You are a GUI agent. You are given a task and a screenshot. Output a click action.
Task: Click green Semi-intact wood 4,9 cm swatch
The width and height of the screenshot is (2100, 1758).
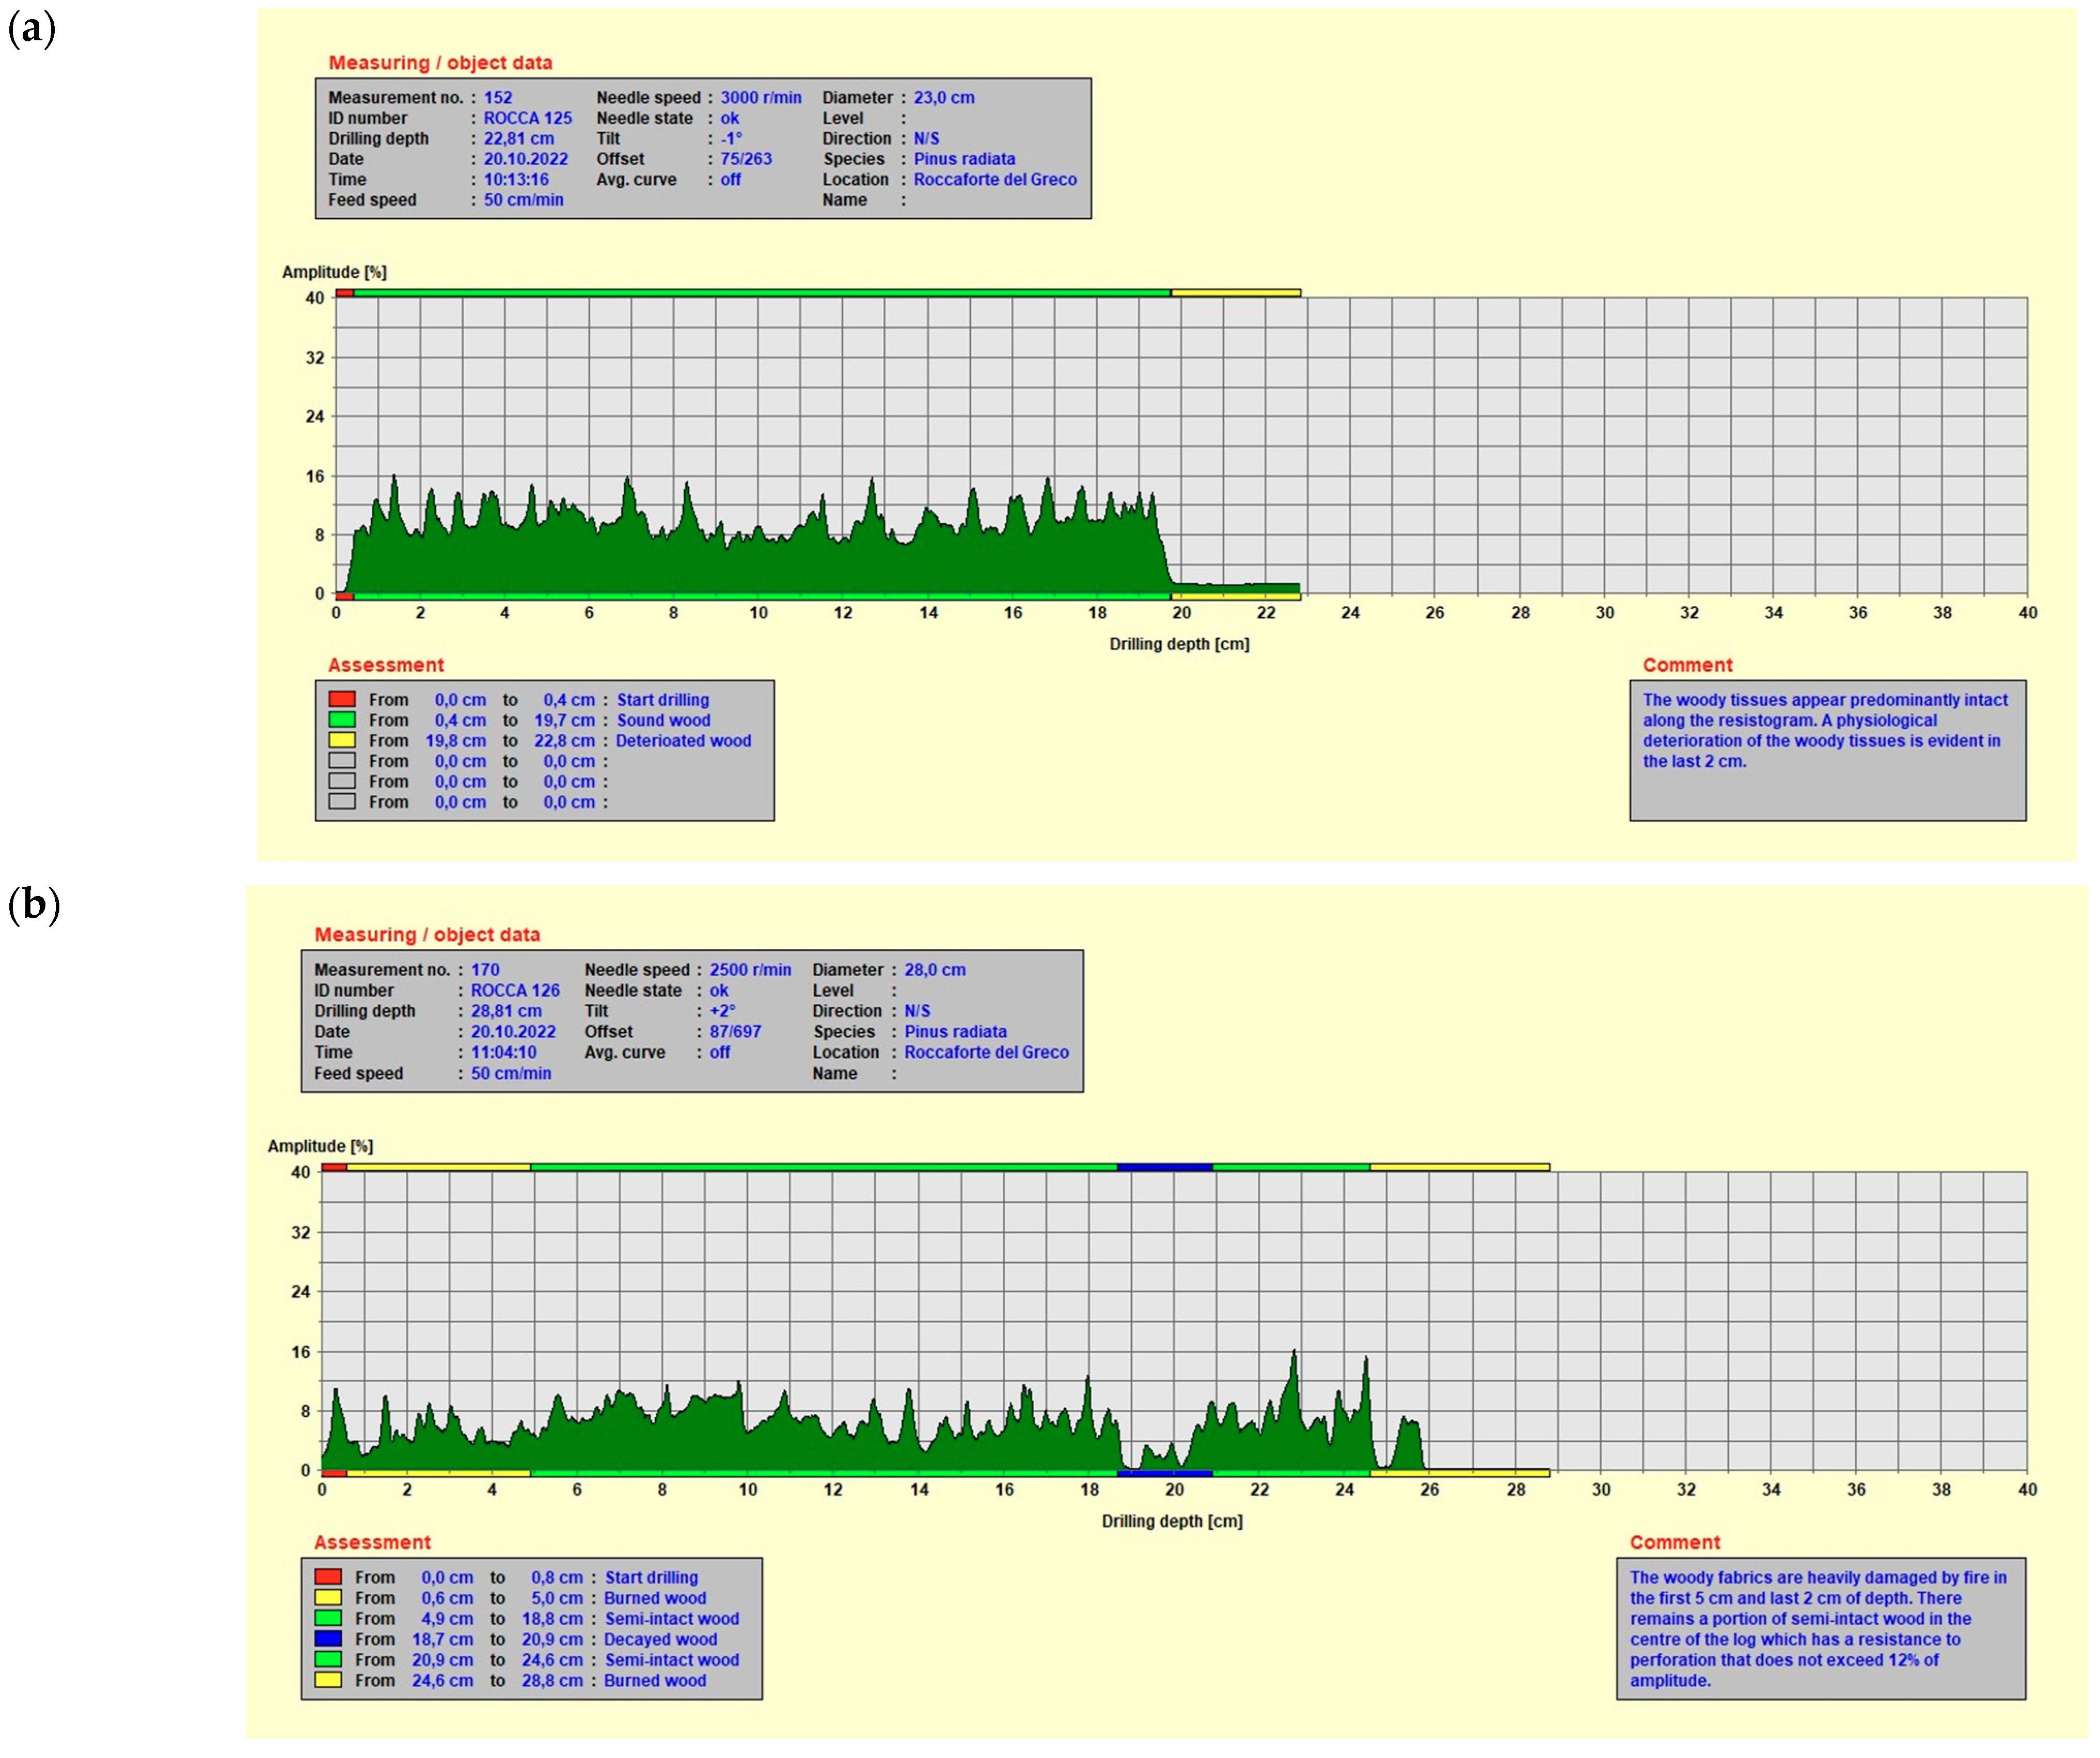(328, 1618)
